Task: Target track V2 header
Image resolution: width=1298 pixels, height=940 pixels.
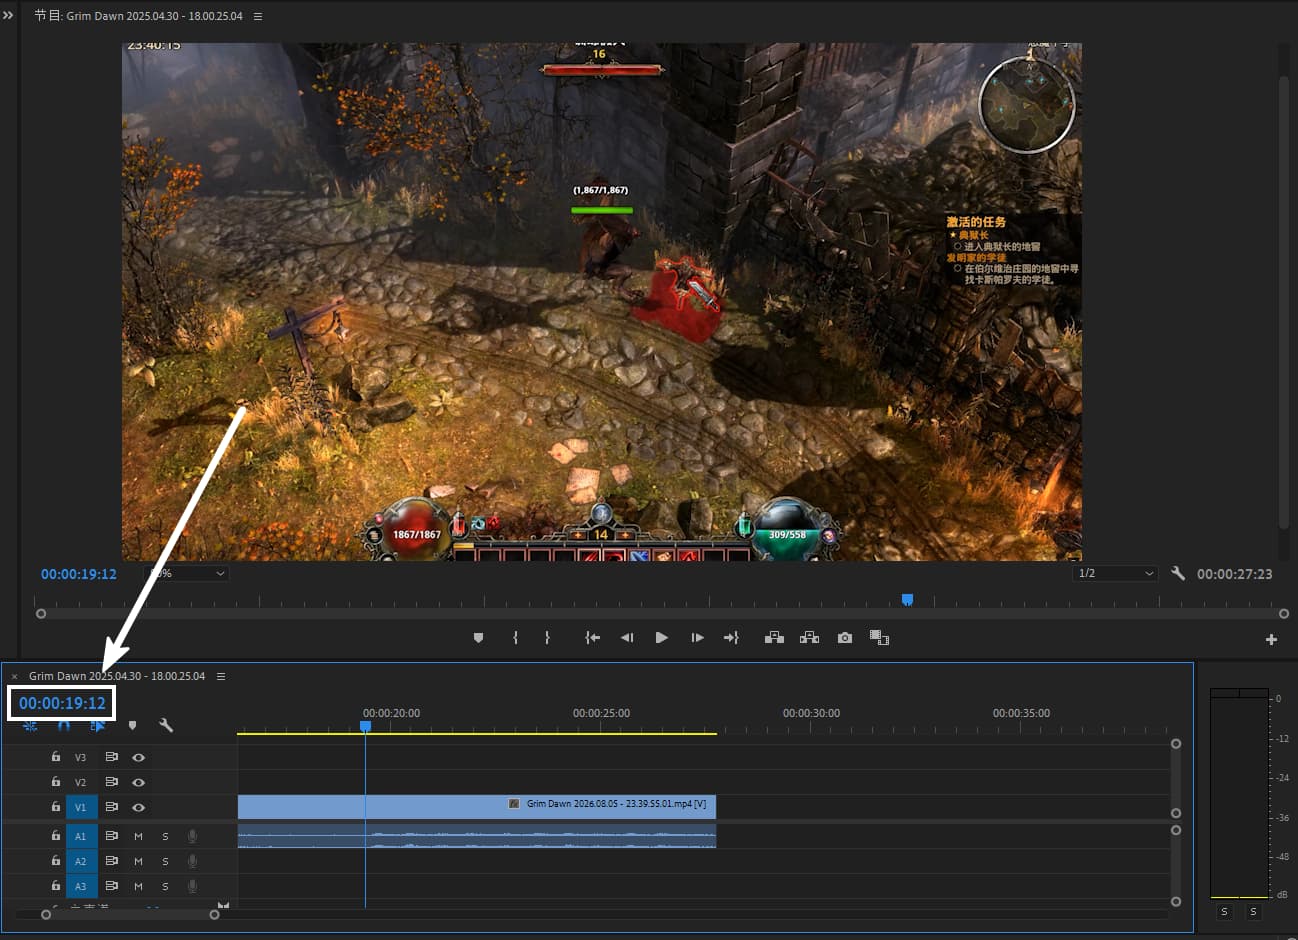Action: (x=81, y=782)
